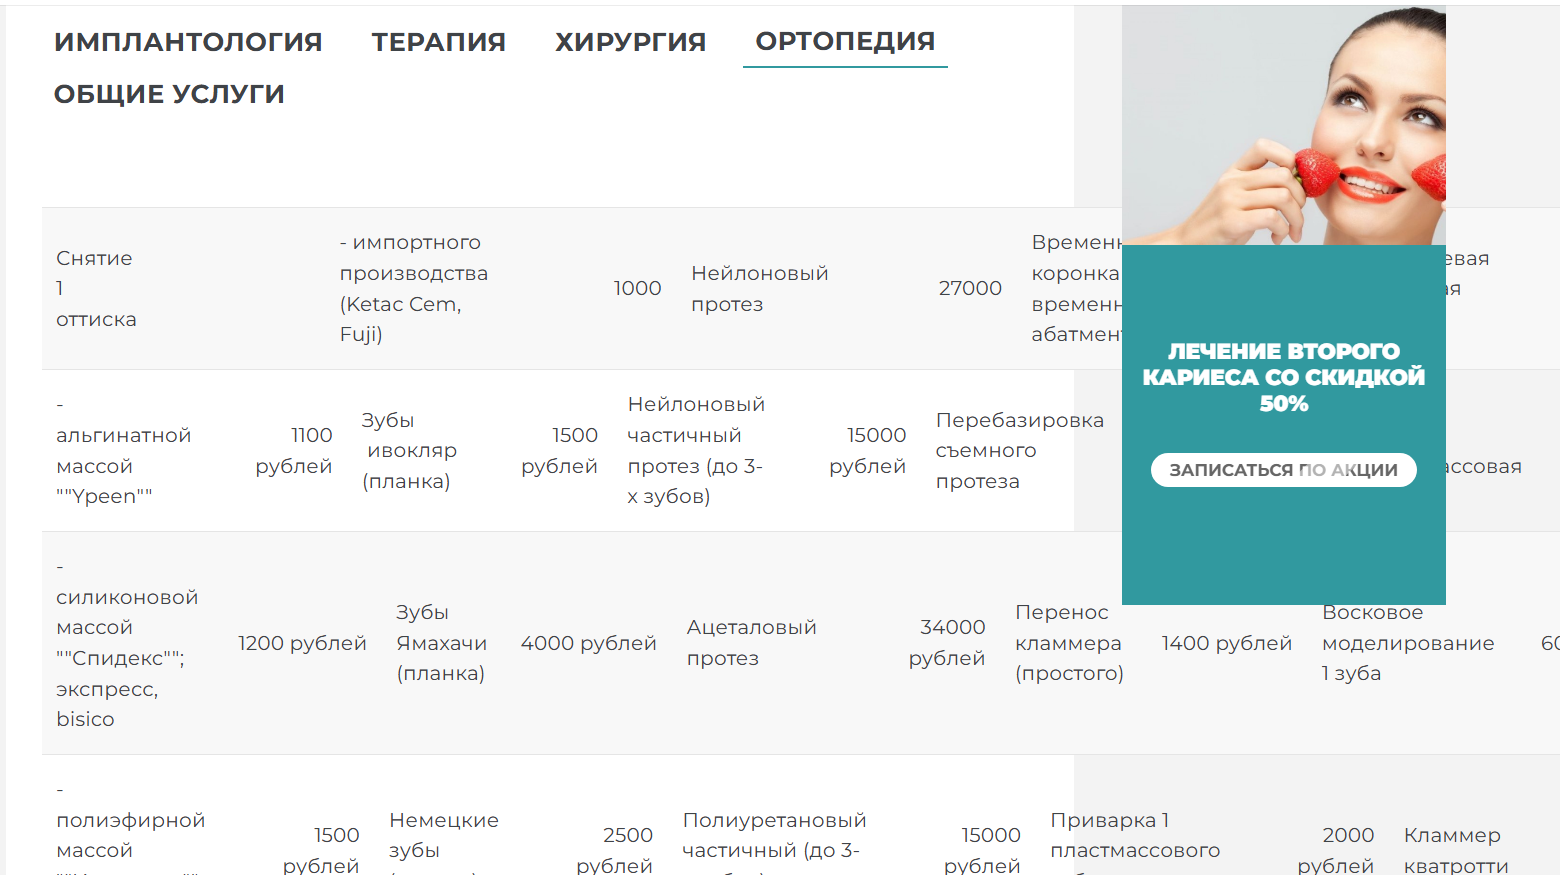Click the '1500 рублей' price next to полиэфирной массой
Screen dimensions: 1560x875
tap(320, 849)
